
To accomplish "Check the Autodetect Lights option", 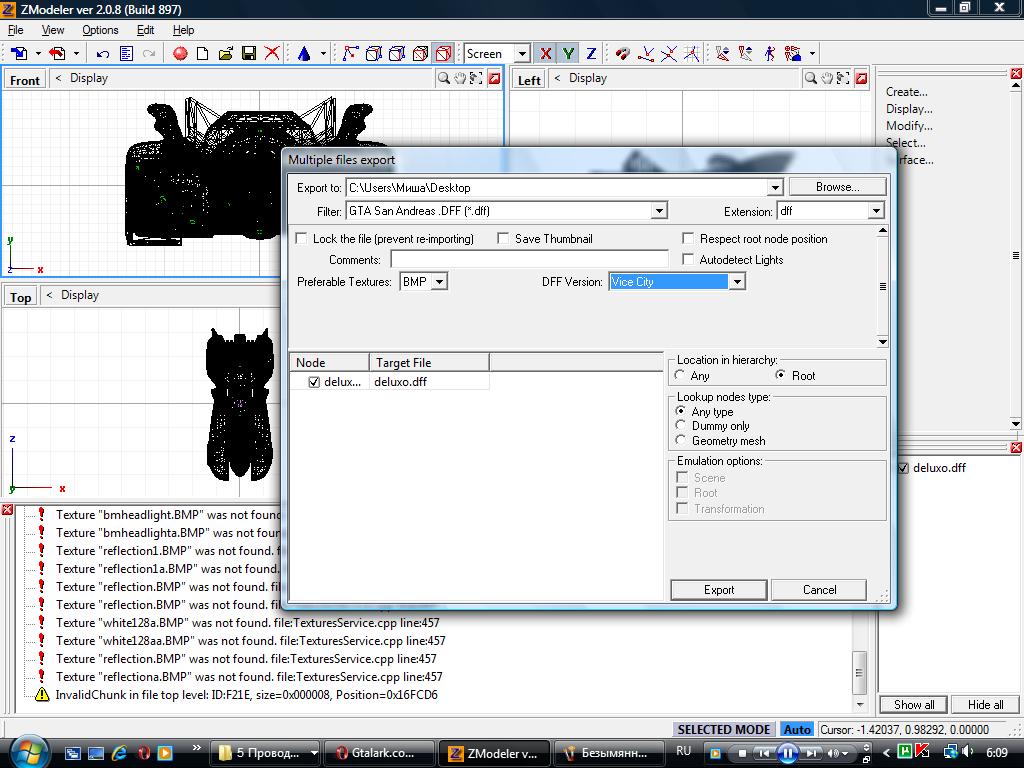I will click(688, 260).
